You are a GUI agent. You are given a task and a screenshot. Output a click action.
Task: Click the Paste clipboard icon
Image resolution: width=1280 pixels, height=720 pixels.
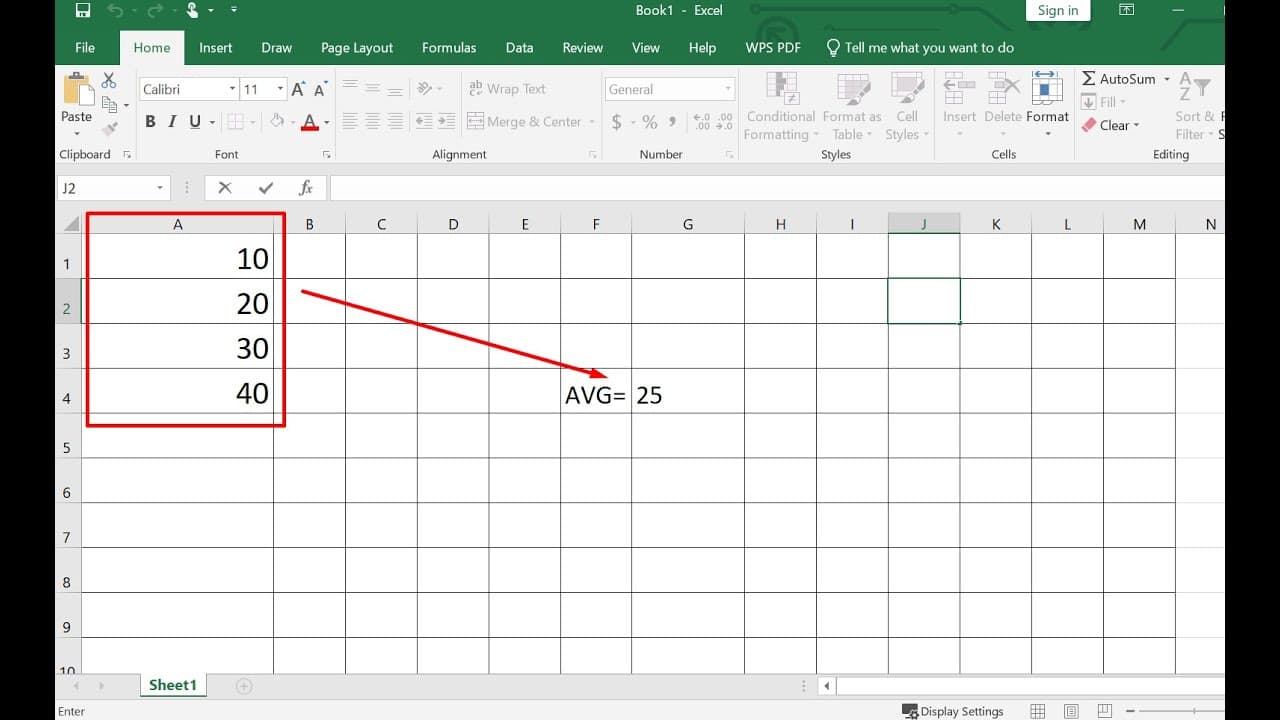point(77,89)
